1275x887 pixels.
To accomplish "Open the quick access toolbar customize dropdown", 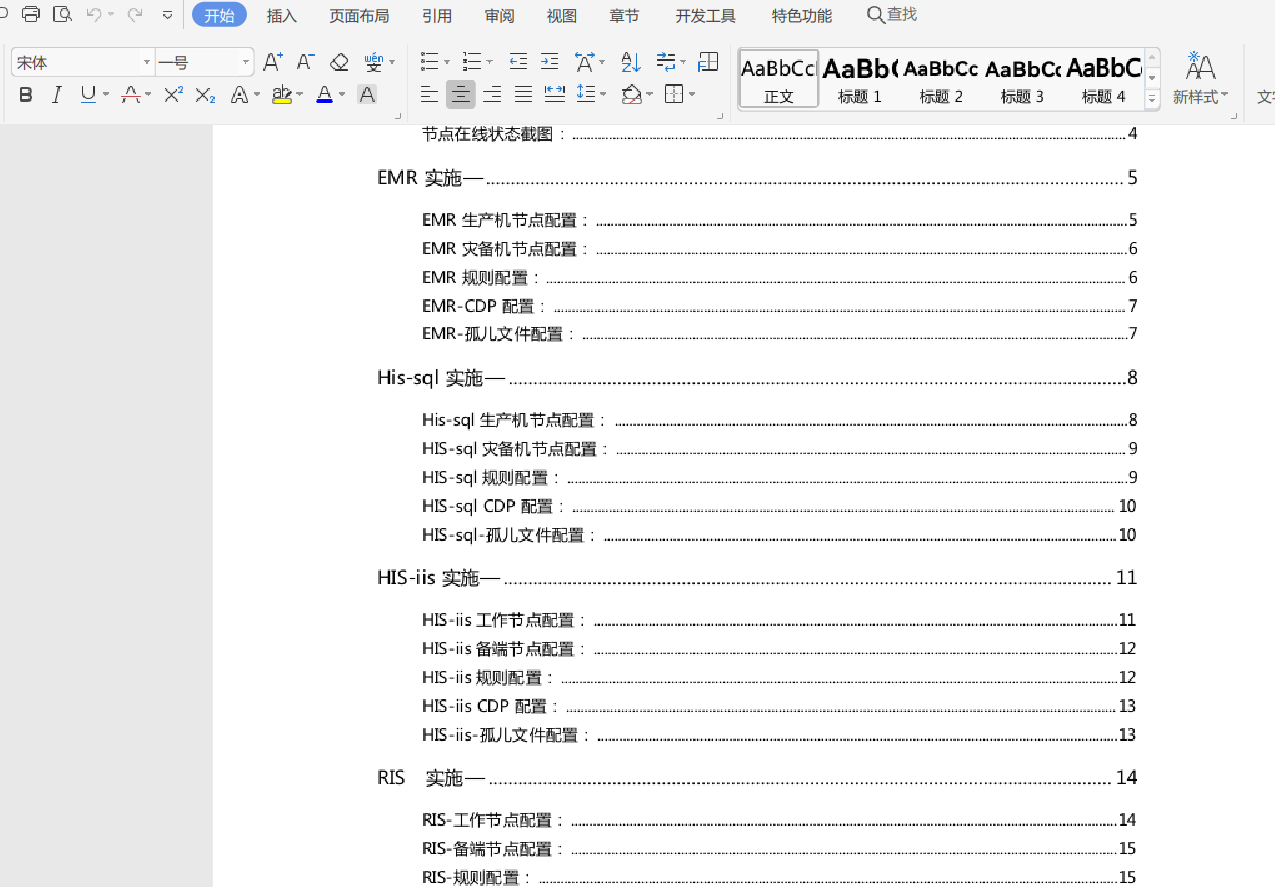I will point(167,15).
